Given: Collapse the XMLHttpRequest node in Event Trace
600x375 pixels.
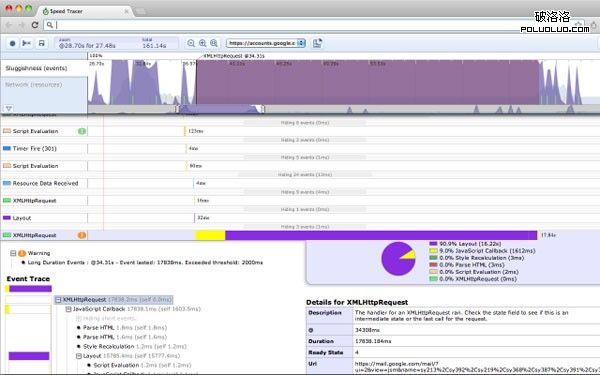Looking at the screenshot, I should coord(58,300).
